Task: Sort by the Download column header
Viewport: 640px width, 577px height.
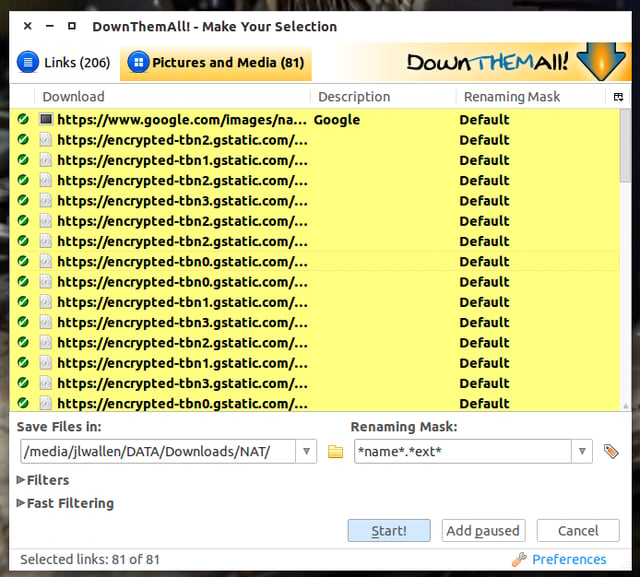Action: [172, 97]
